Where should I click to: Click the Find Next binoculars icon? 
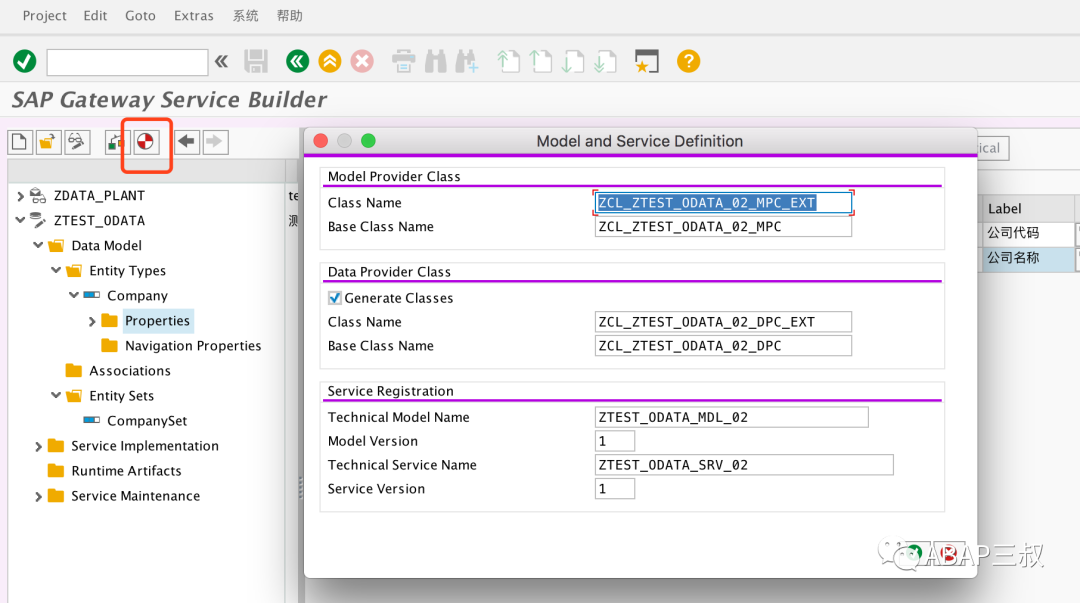[x=467, y=61]
